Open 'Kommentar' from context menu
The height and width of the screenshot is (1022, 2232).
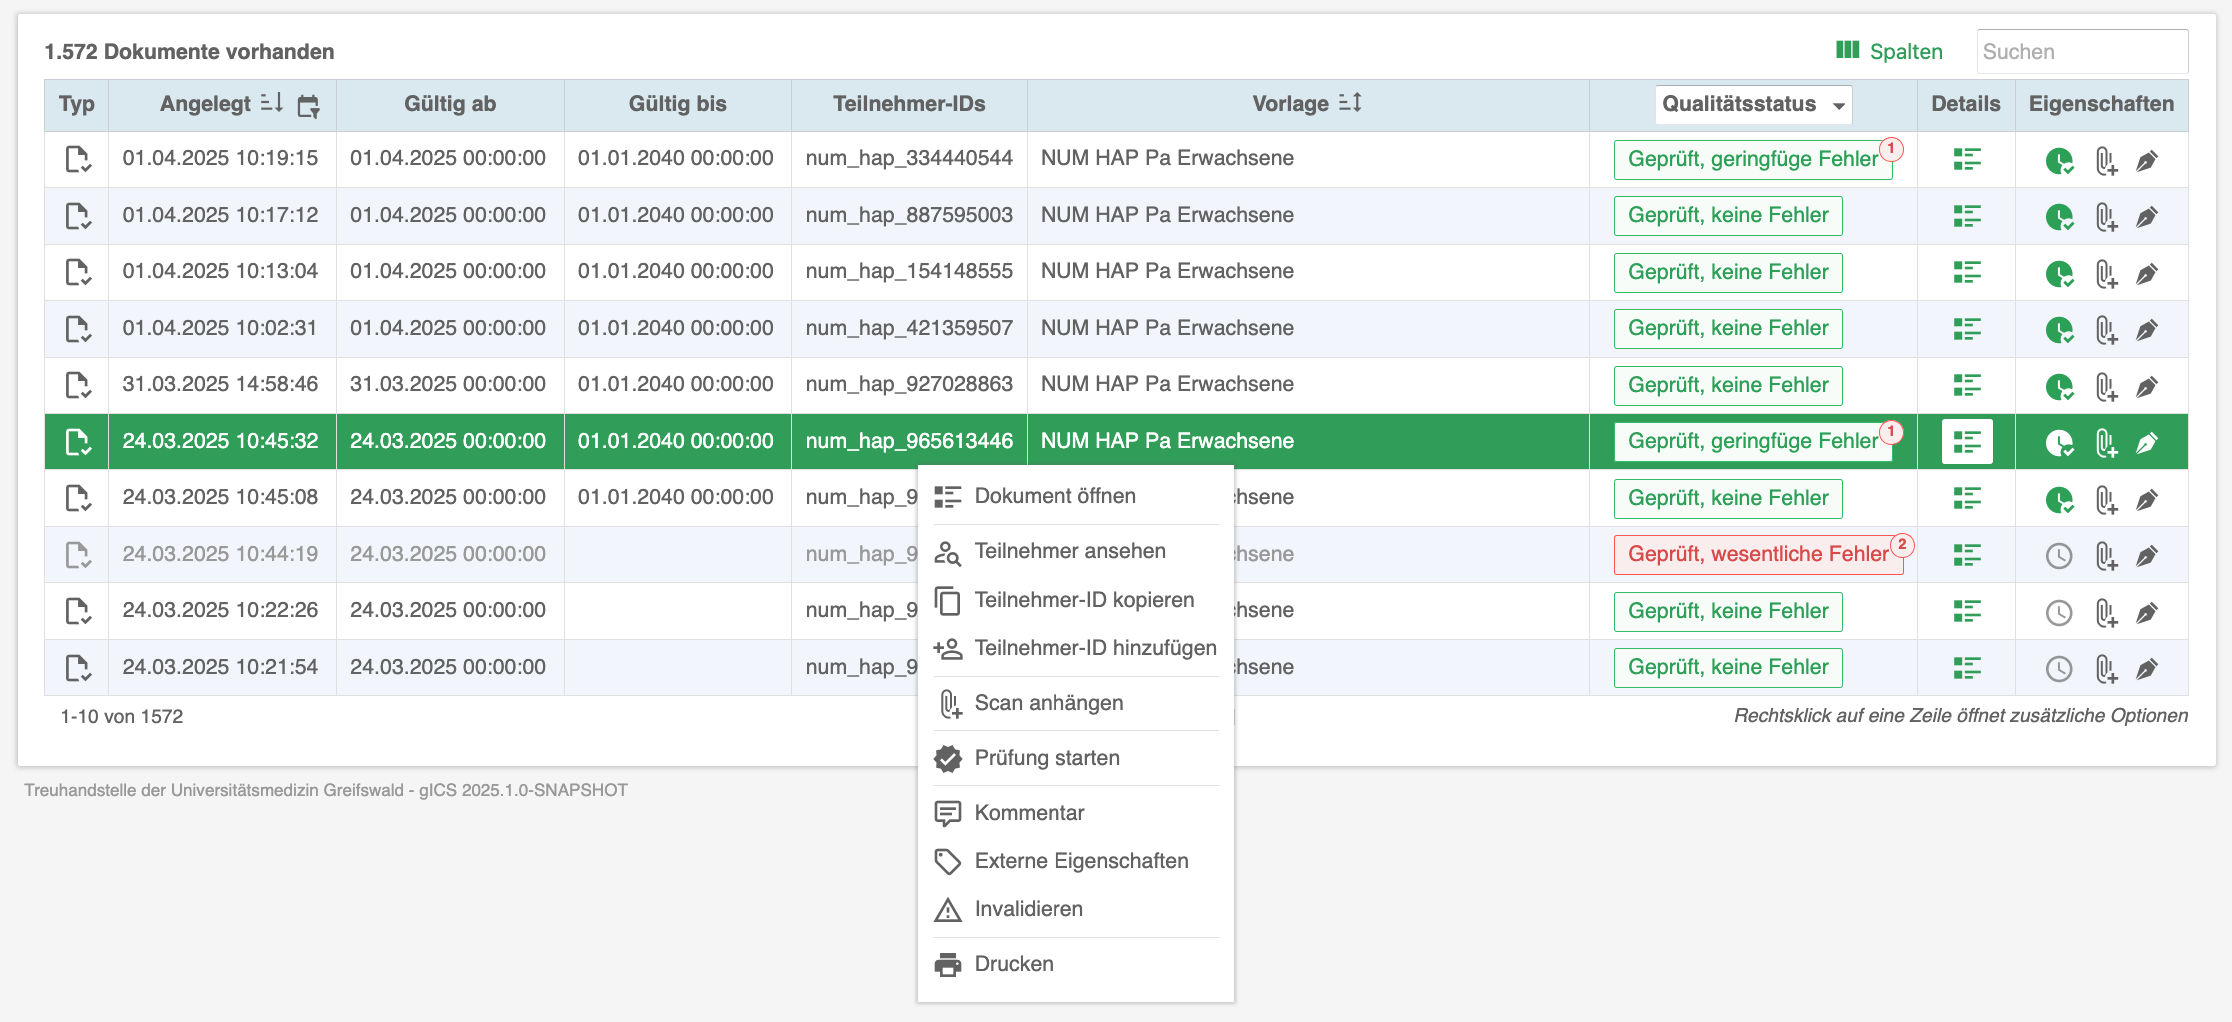tap(1075, 813)
